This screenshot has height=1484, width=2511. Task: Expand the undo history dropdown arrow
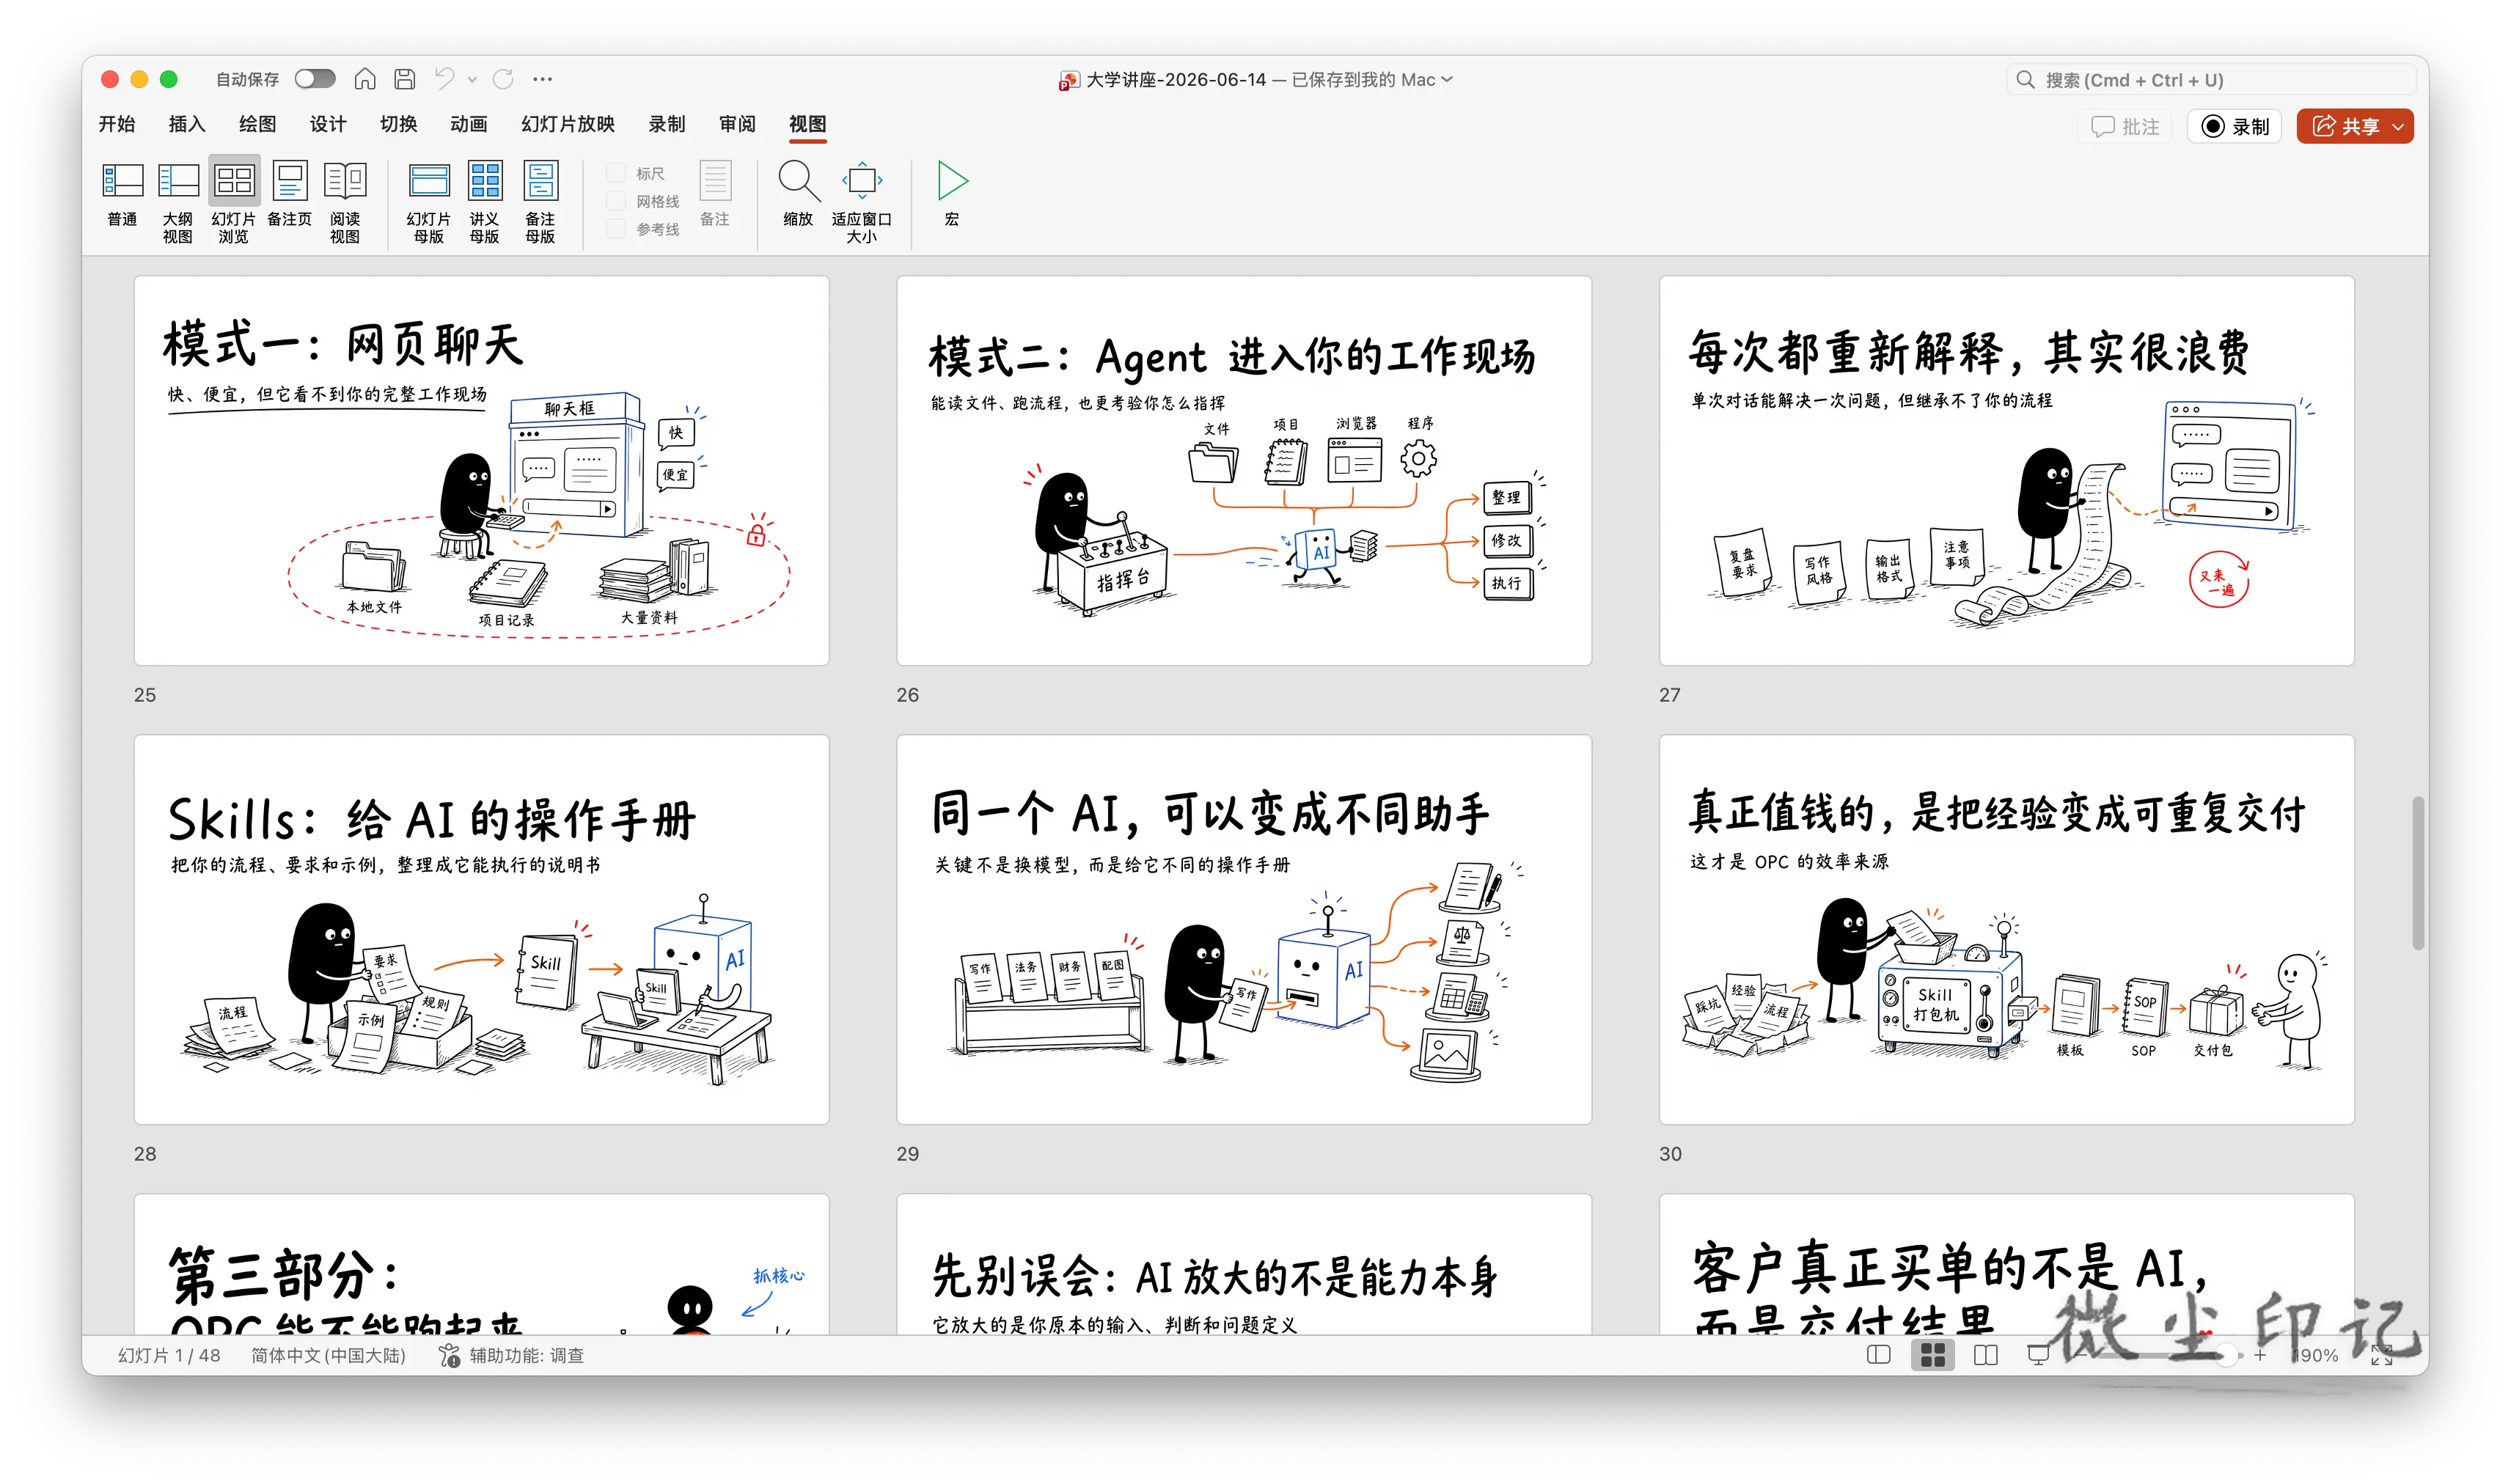(x=472, y=80)
